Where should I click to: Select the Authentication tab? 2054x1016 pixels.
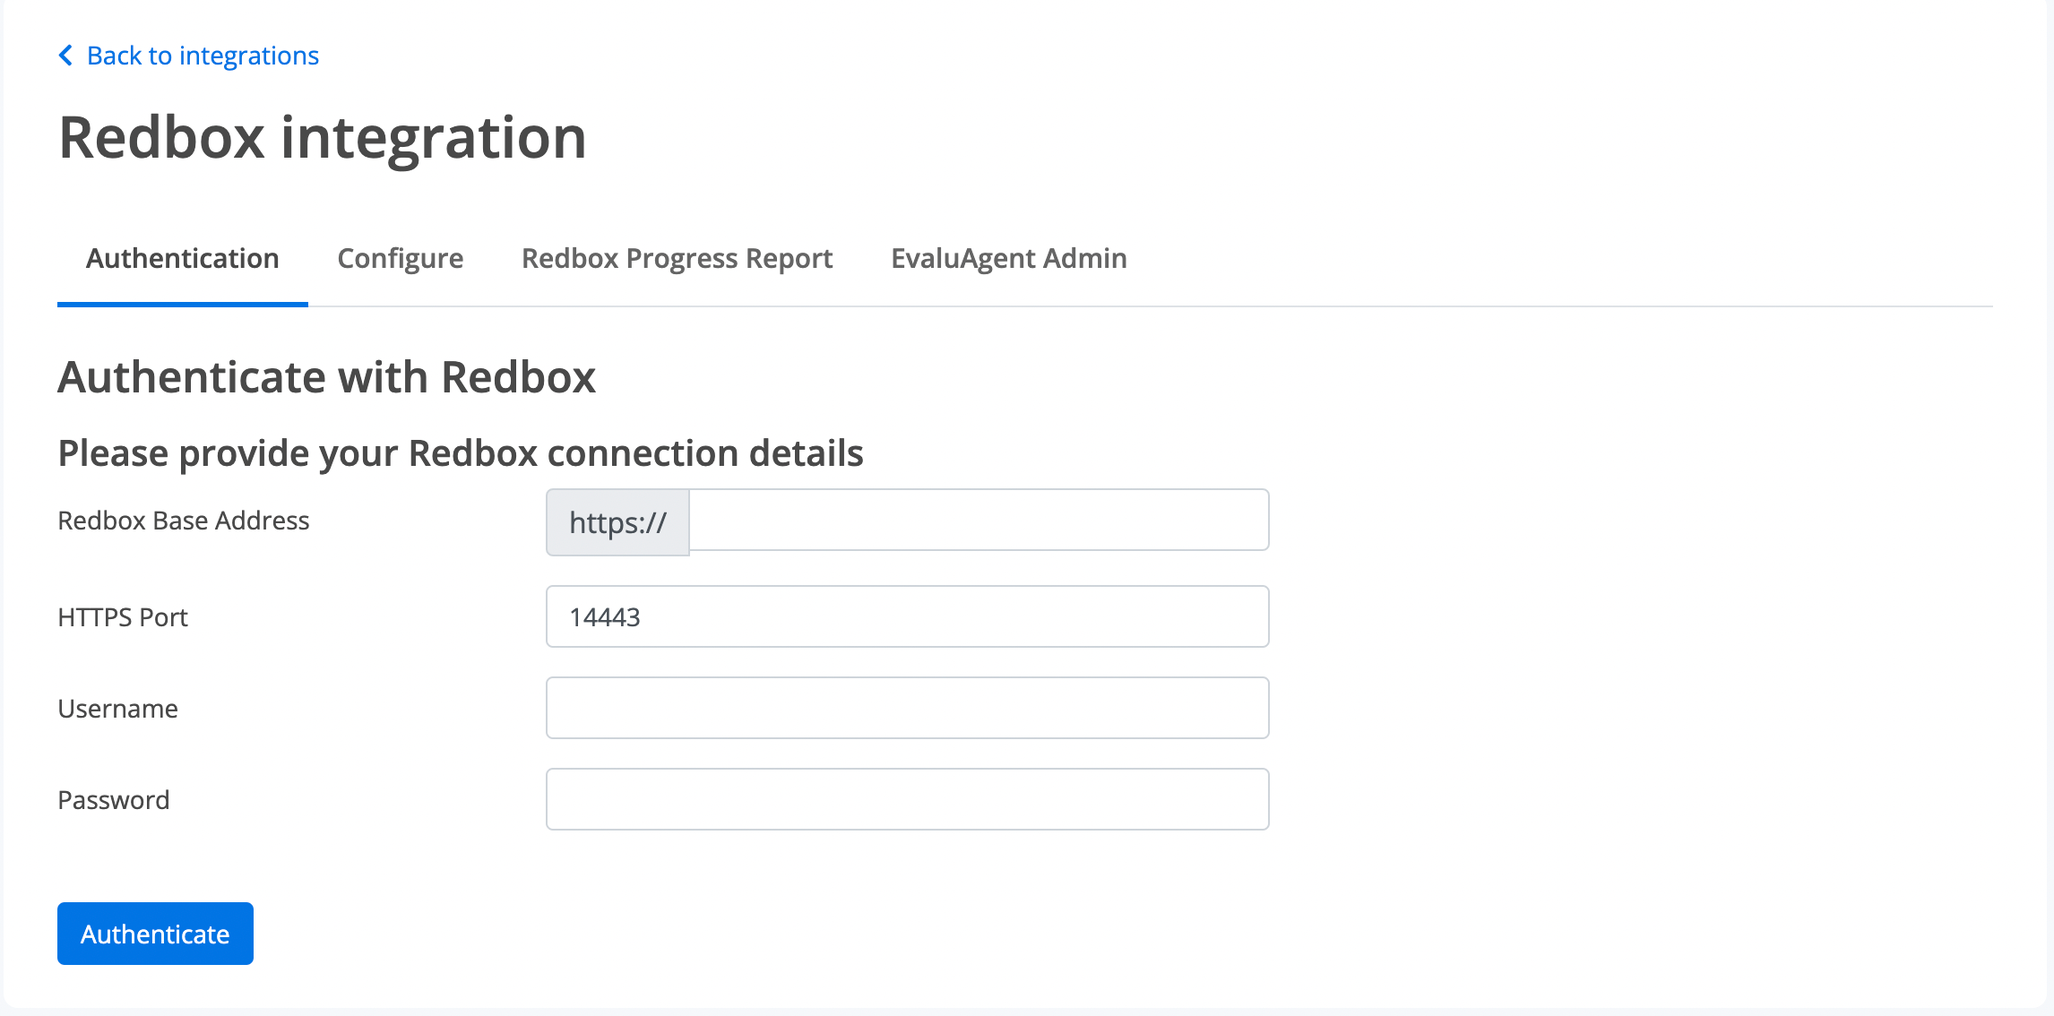(182, 258)
